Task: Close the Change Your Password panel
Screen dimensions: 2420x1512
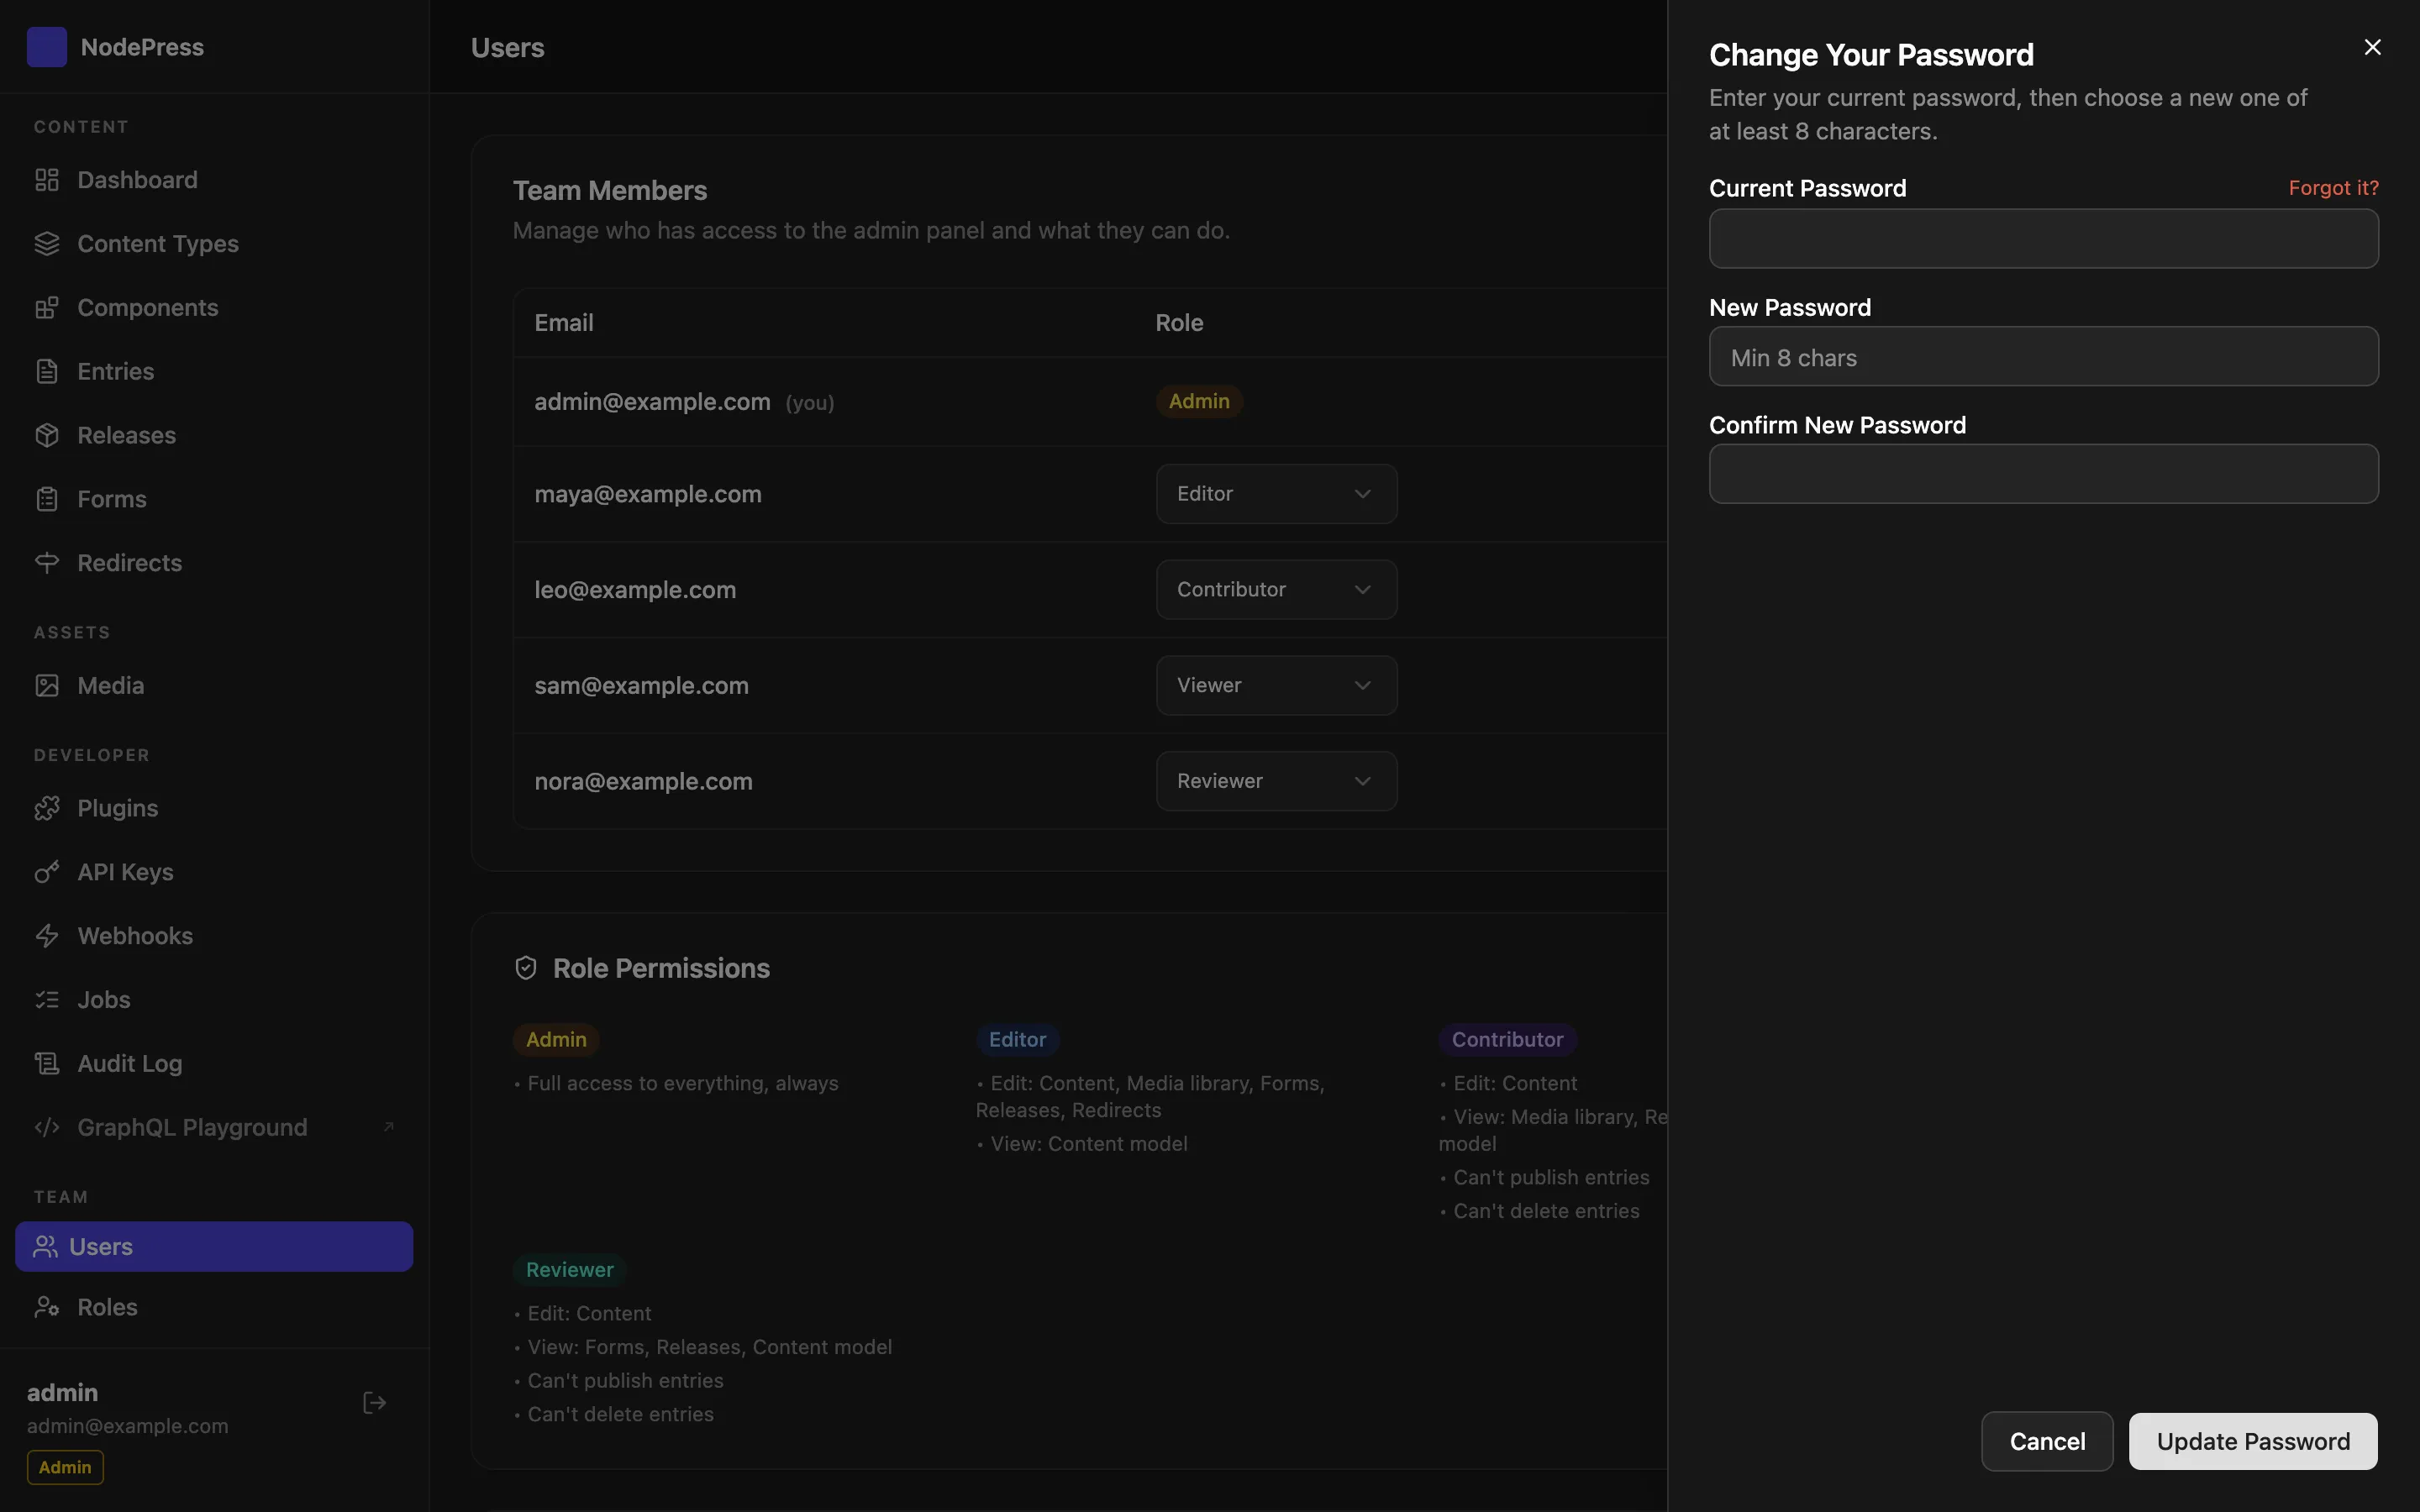Action: click(x=2372, y=47)
